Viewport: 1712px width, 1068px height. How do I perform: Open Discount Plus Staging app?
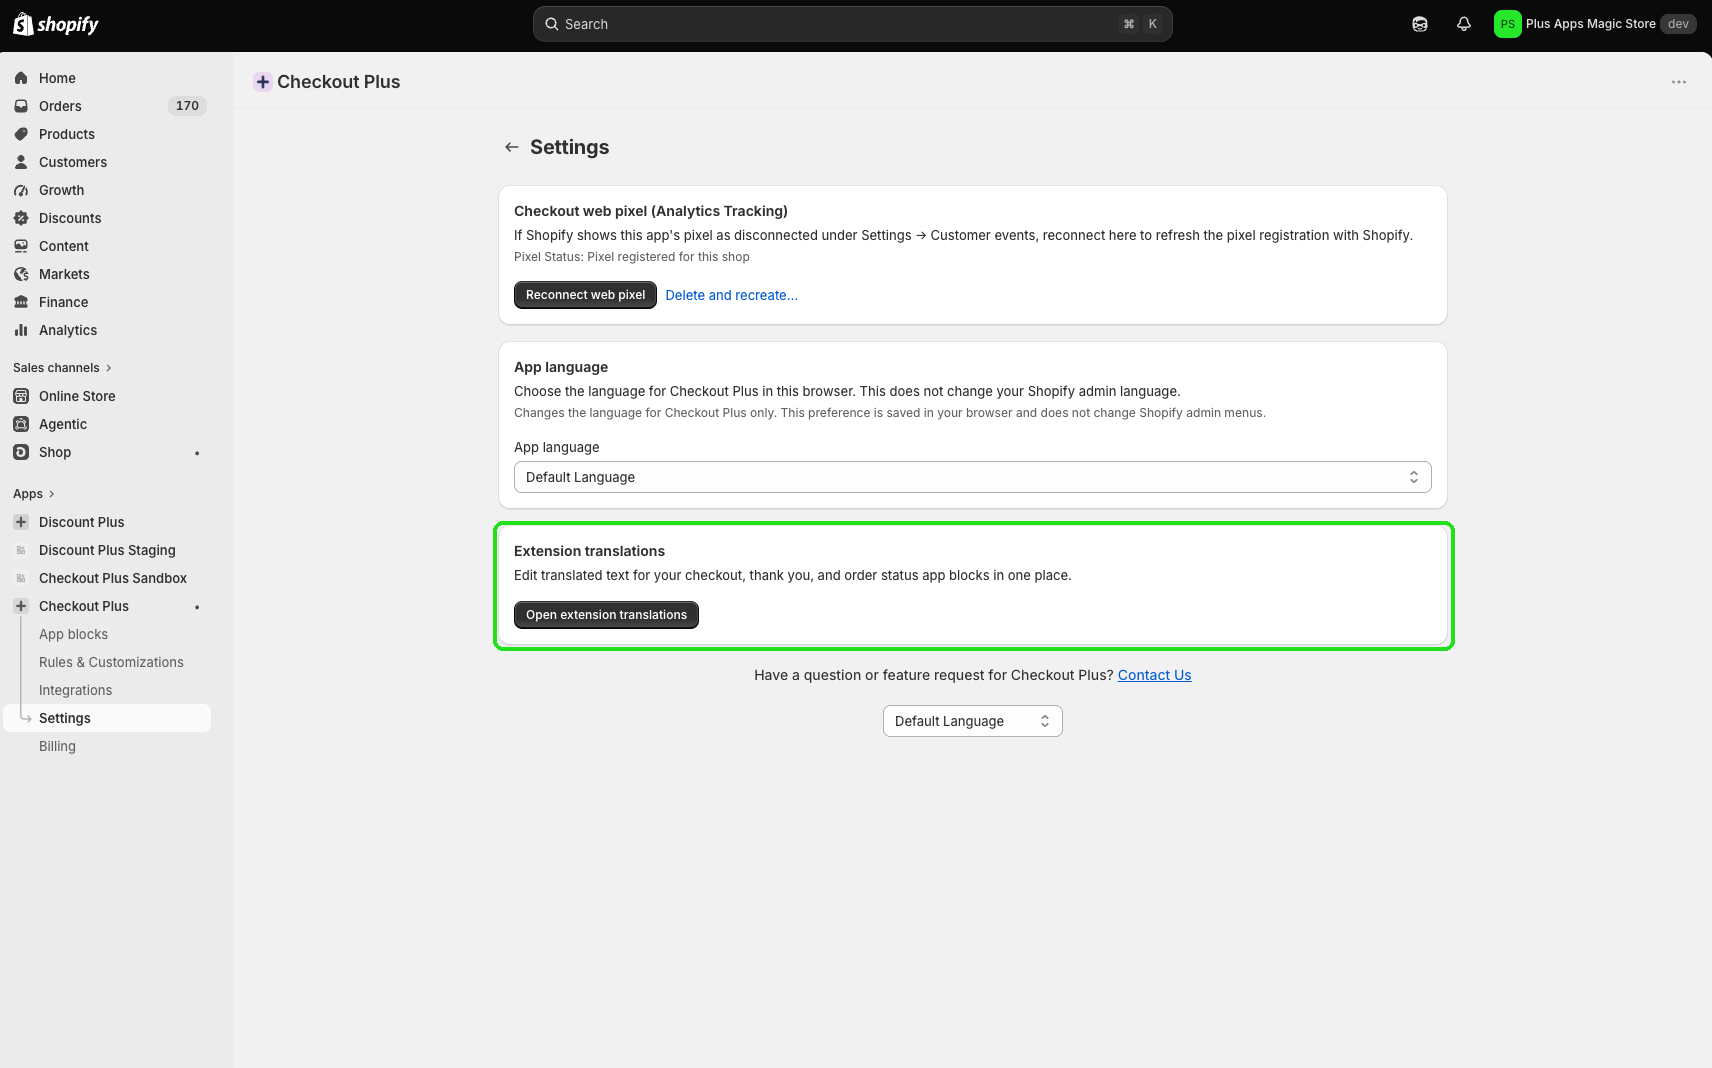(107, 550)
